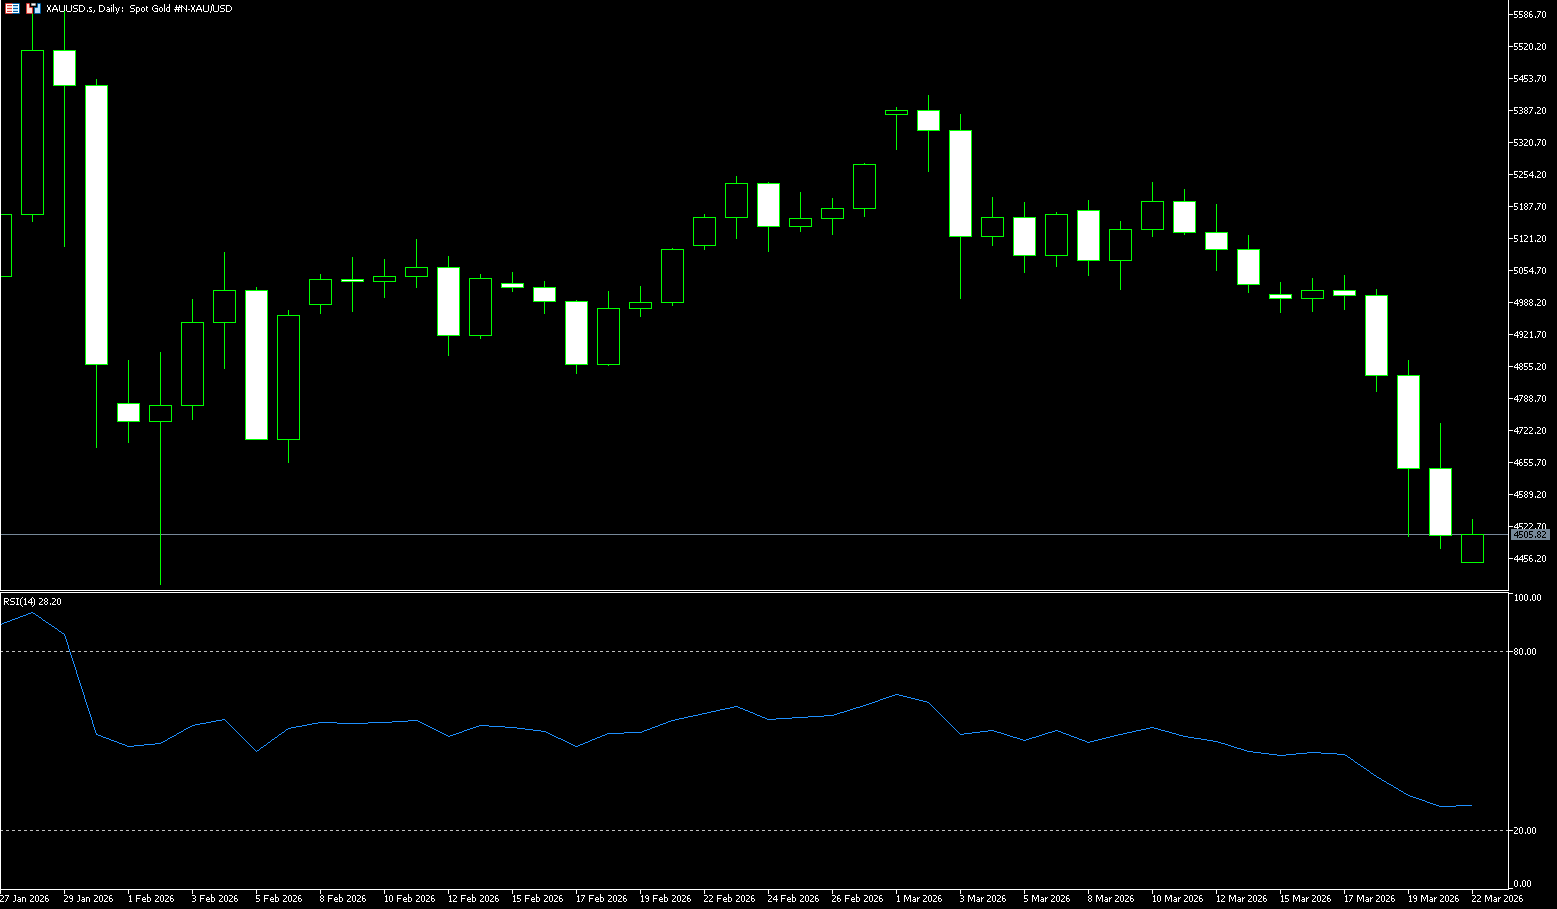1557x909 pixels.
Task: Click the 80.00 overbought level on RSI scale
Action: click(1525, 652)
